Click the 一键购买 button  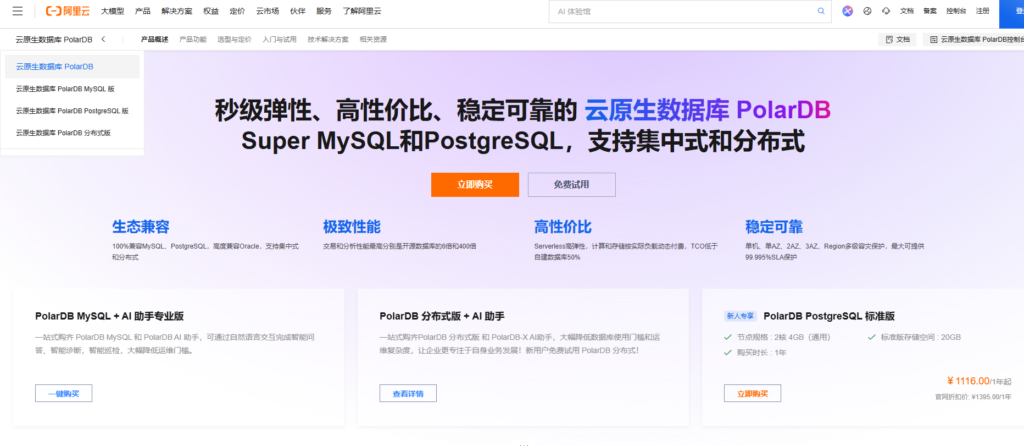pos(63,393)
